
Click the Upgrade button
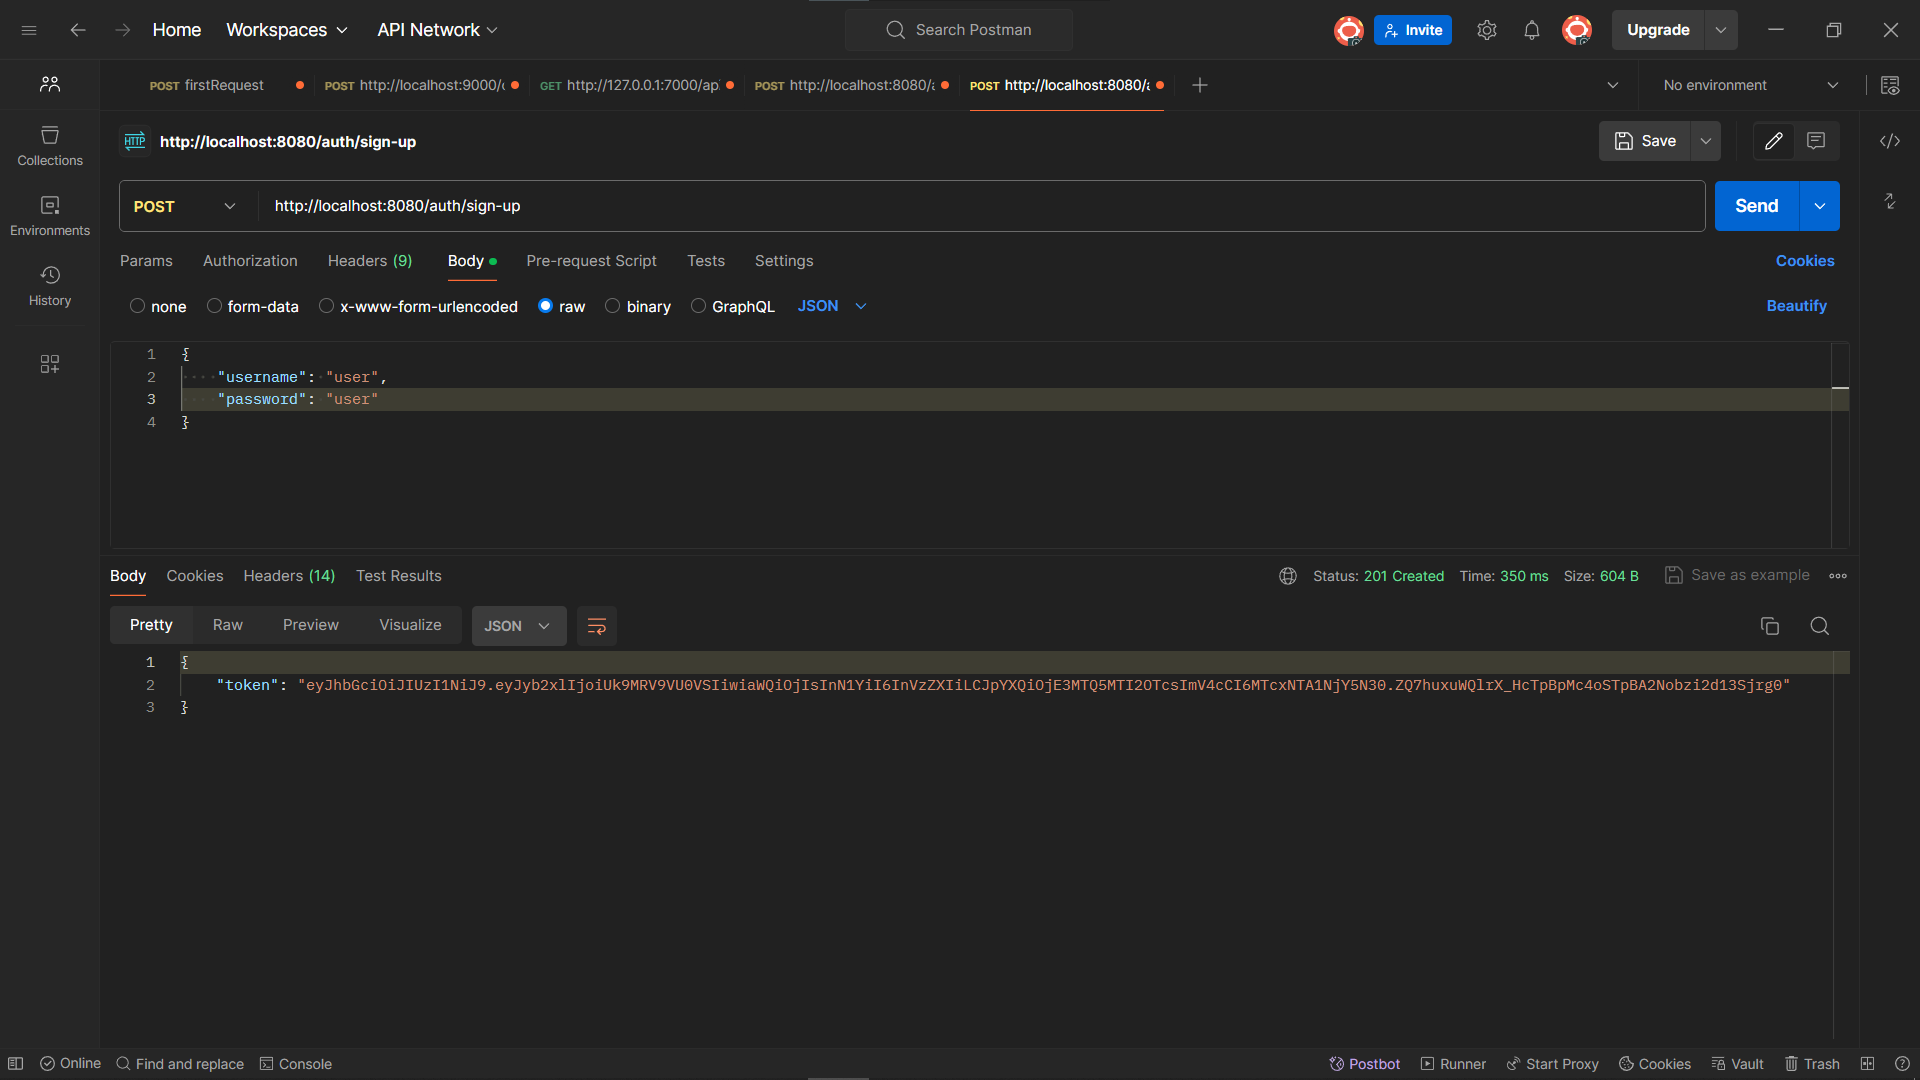coord(1658,30)
